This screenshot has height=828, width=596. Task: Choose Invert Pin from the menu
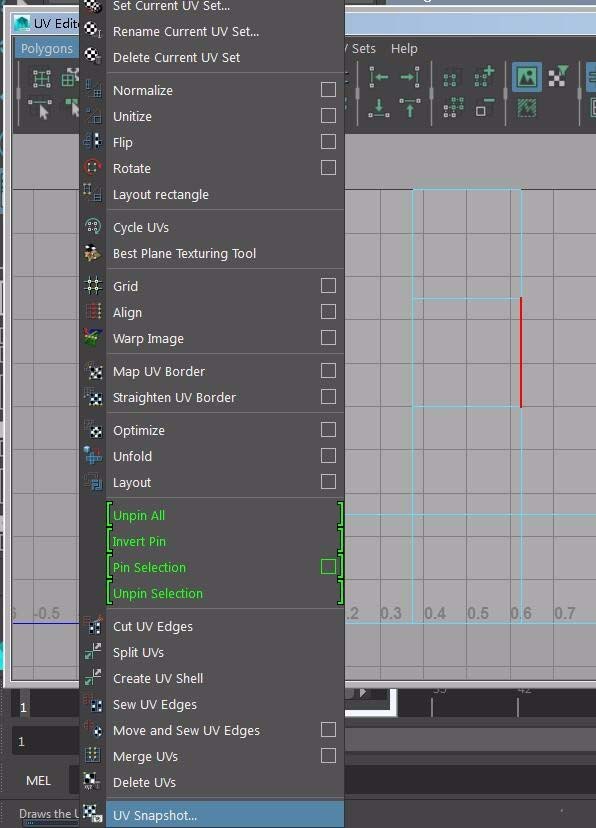tap(225, 541)
